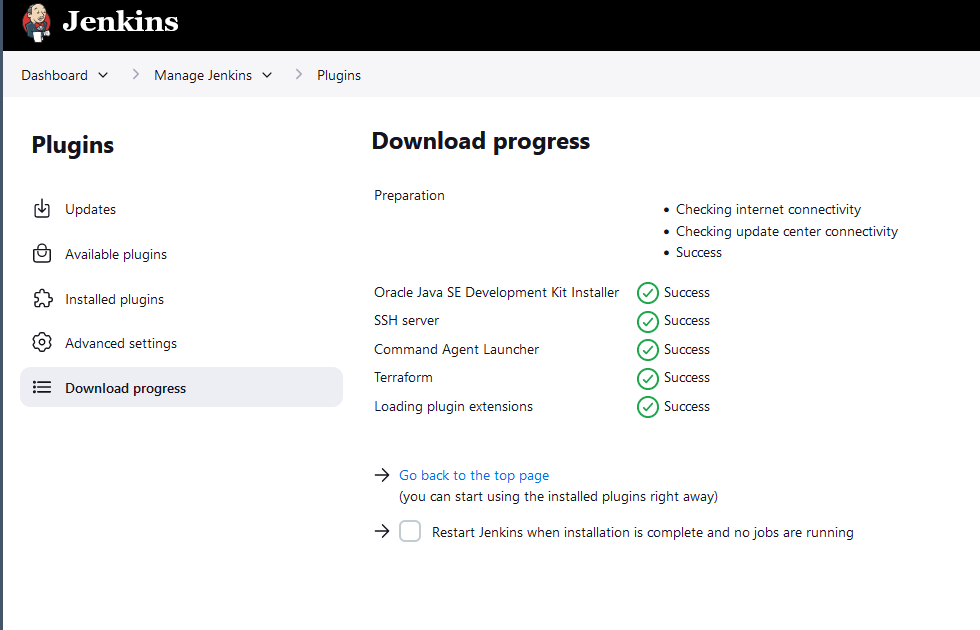Switch to the Installed plugins section
Screen dimensions: 980x630
coord(114,299)
